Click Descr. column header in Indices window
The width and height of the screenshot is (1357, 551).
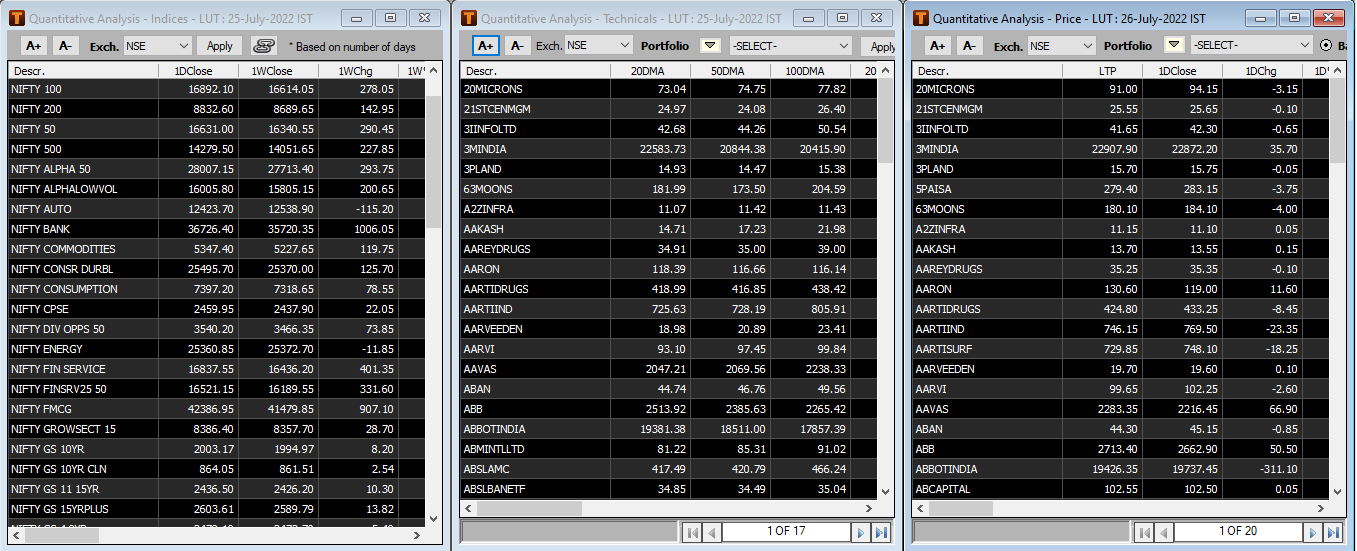[x=83, y=71]
